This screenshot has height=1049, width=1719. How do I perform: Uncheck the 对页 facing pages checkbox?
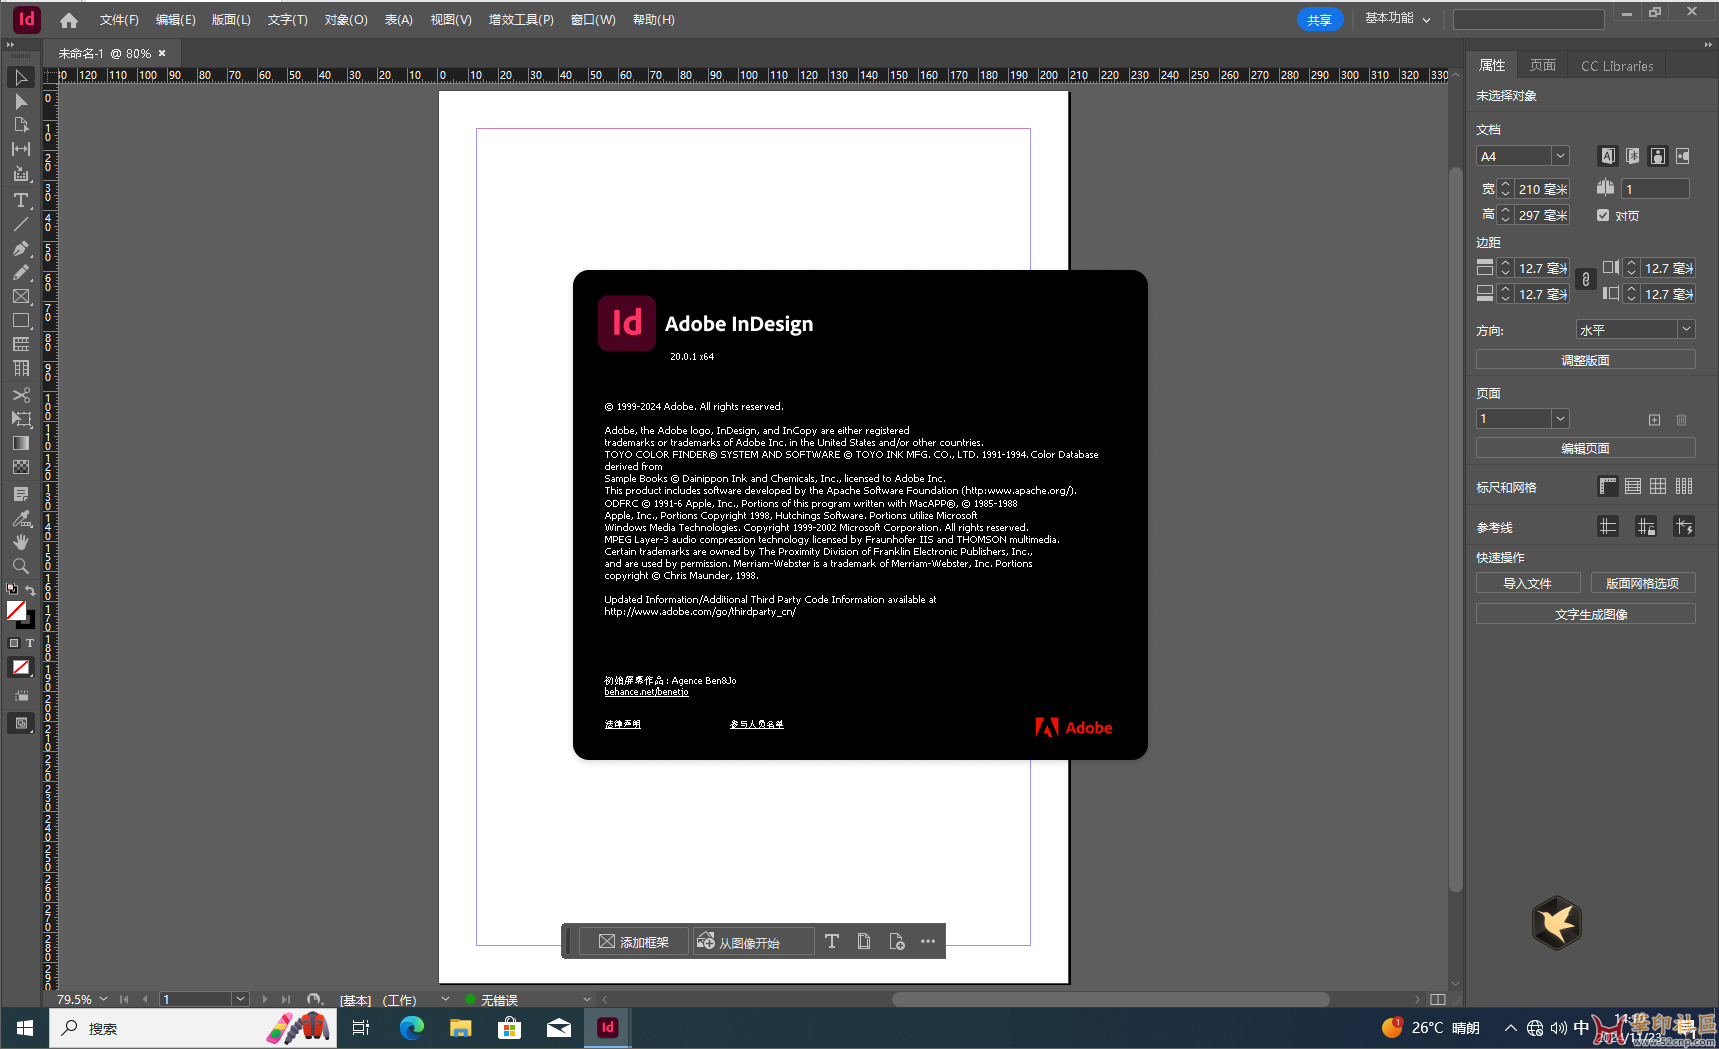point(1603,215)
